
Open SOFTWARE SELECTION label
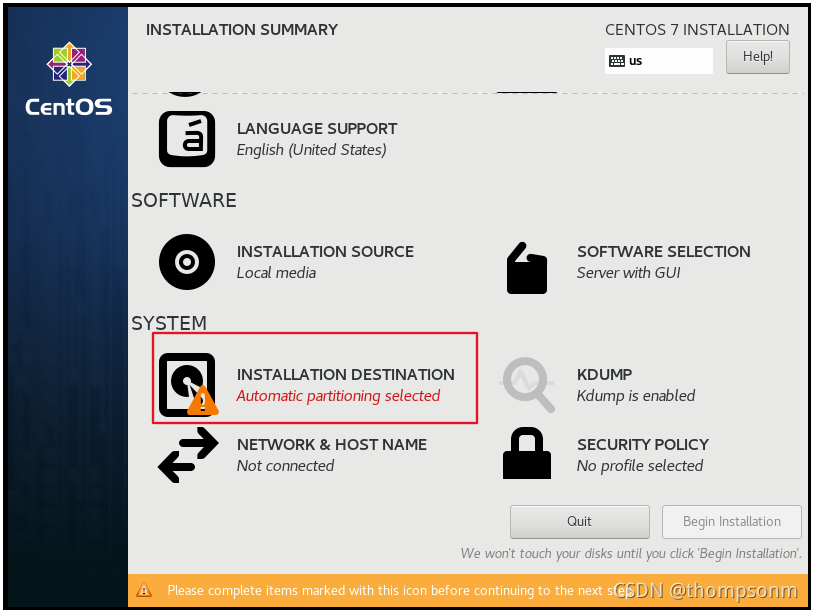coord(664,251)
